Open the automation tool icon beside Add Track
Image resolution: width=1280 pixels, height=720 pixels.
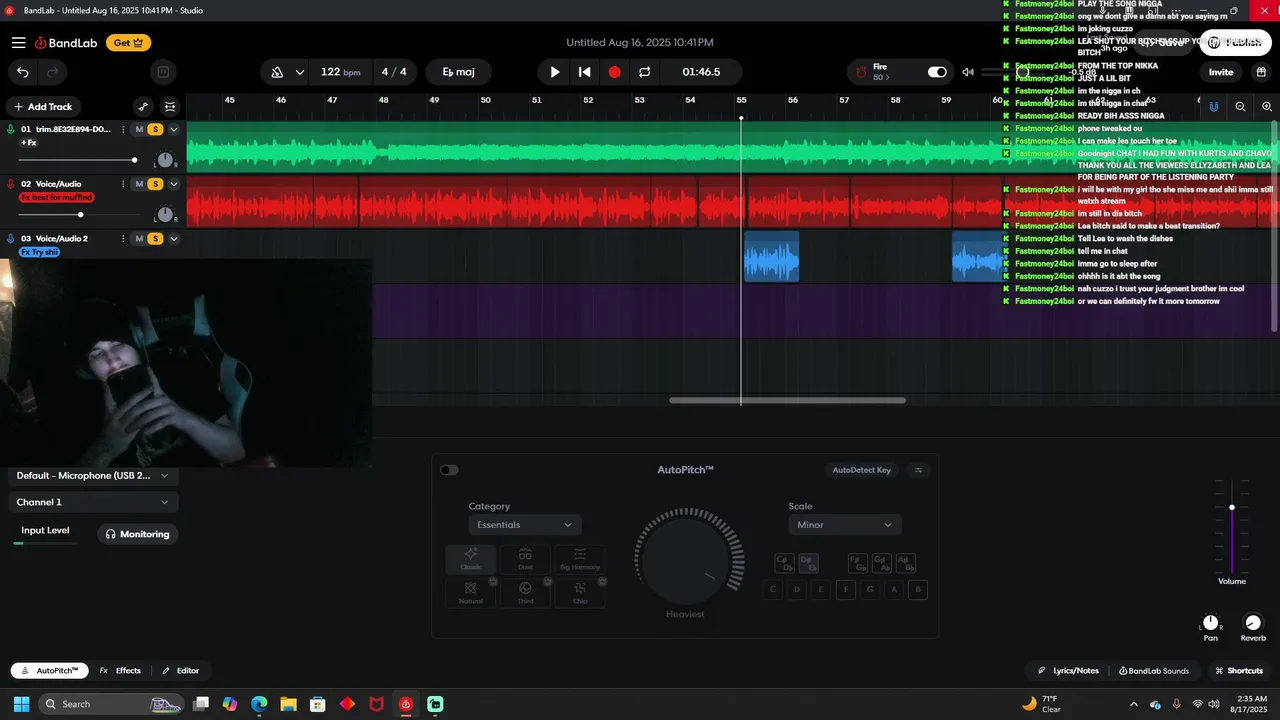143,107
